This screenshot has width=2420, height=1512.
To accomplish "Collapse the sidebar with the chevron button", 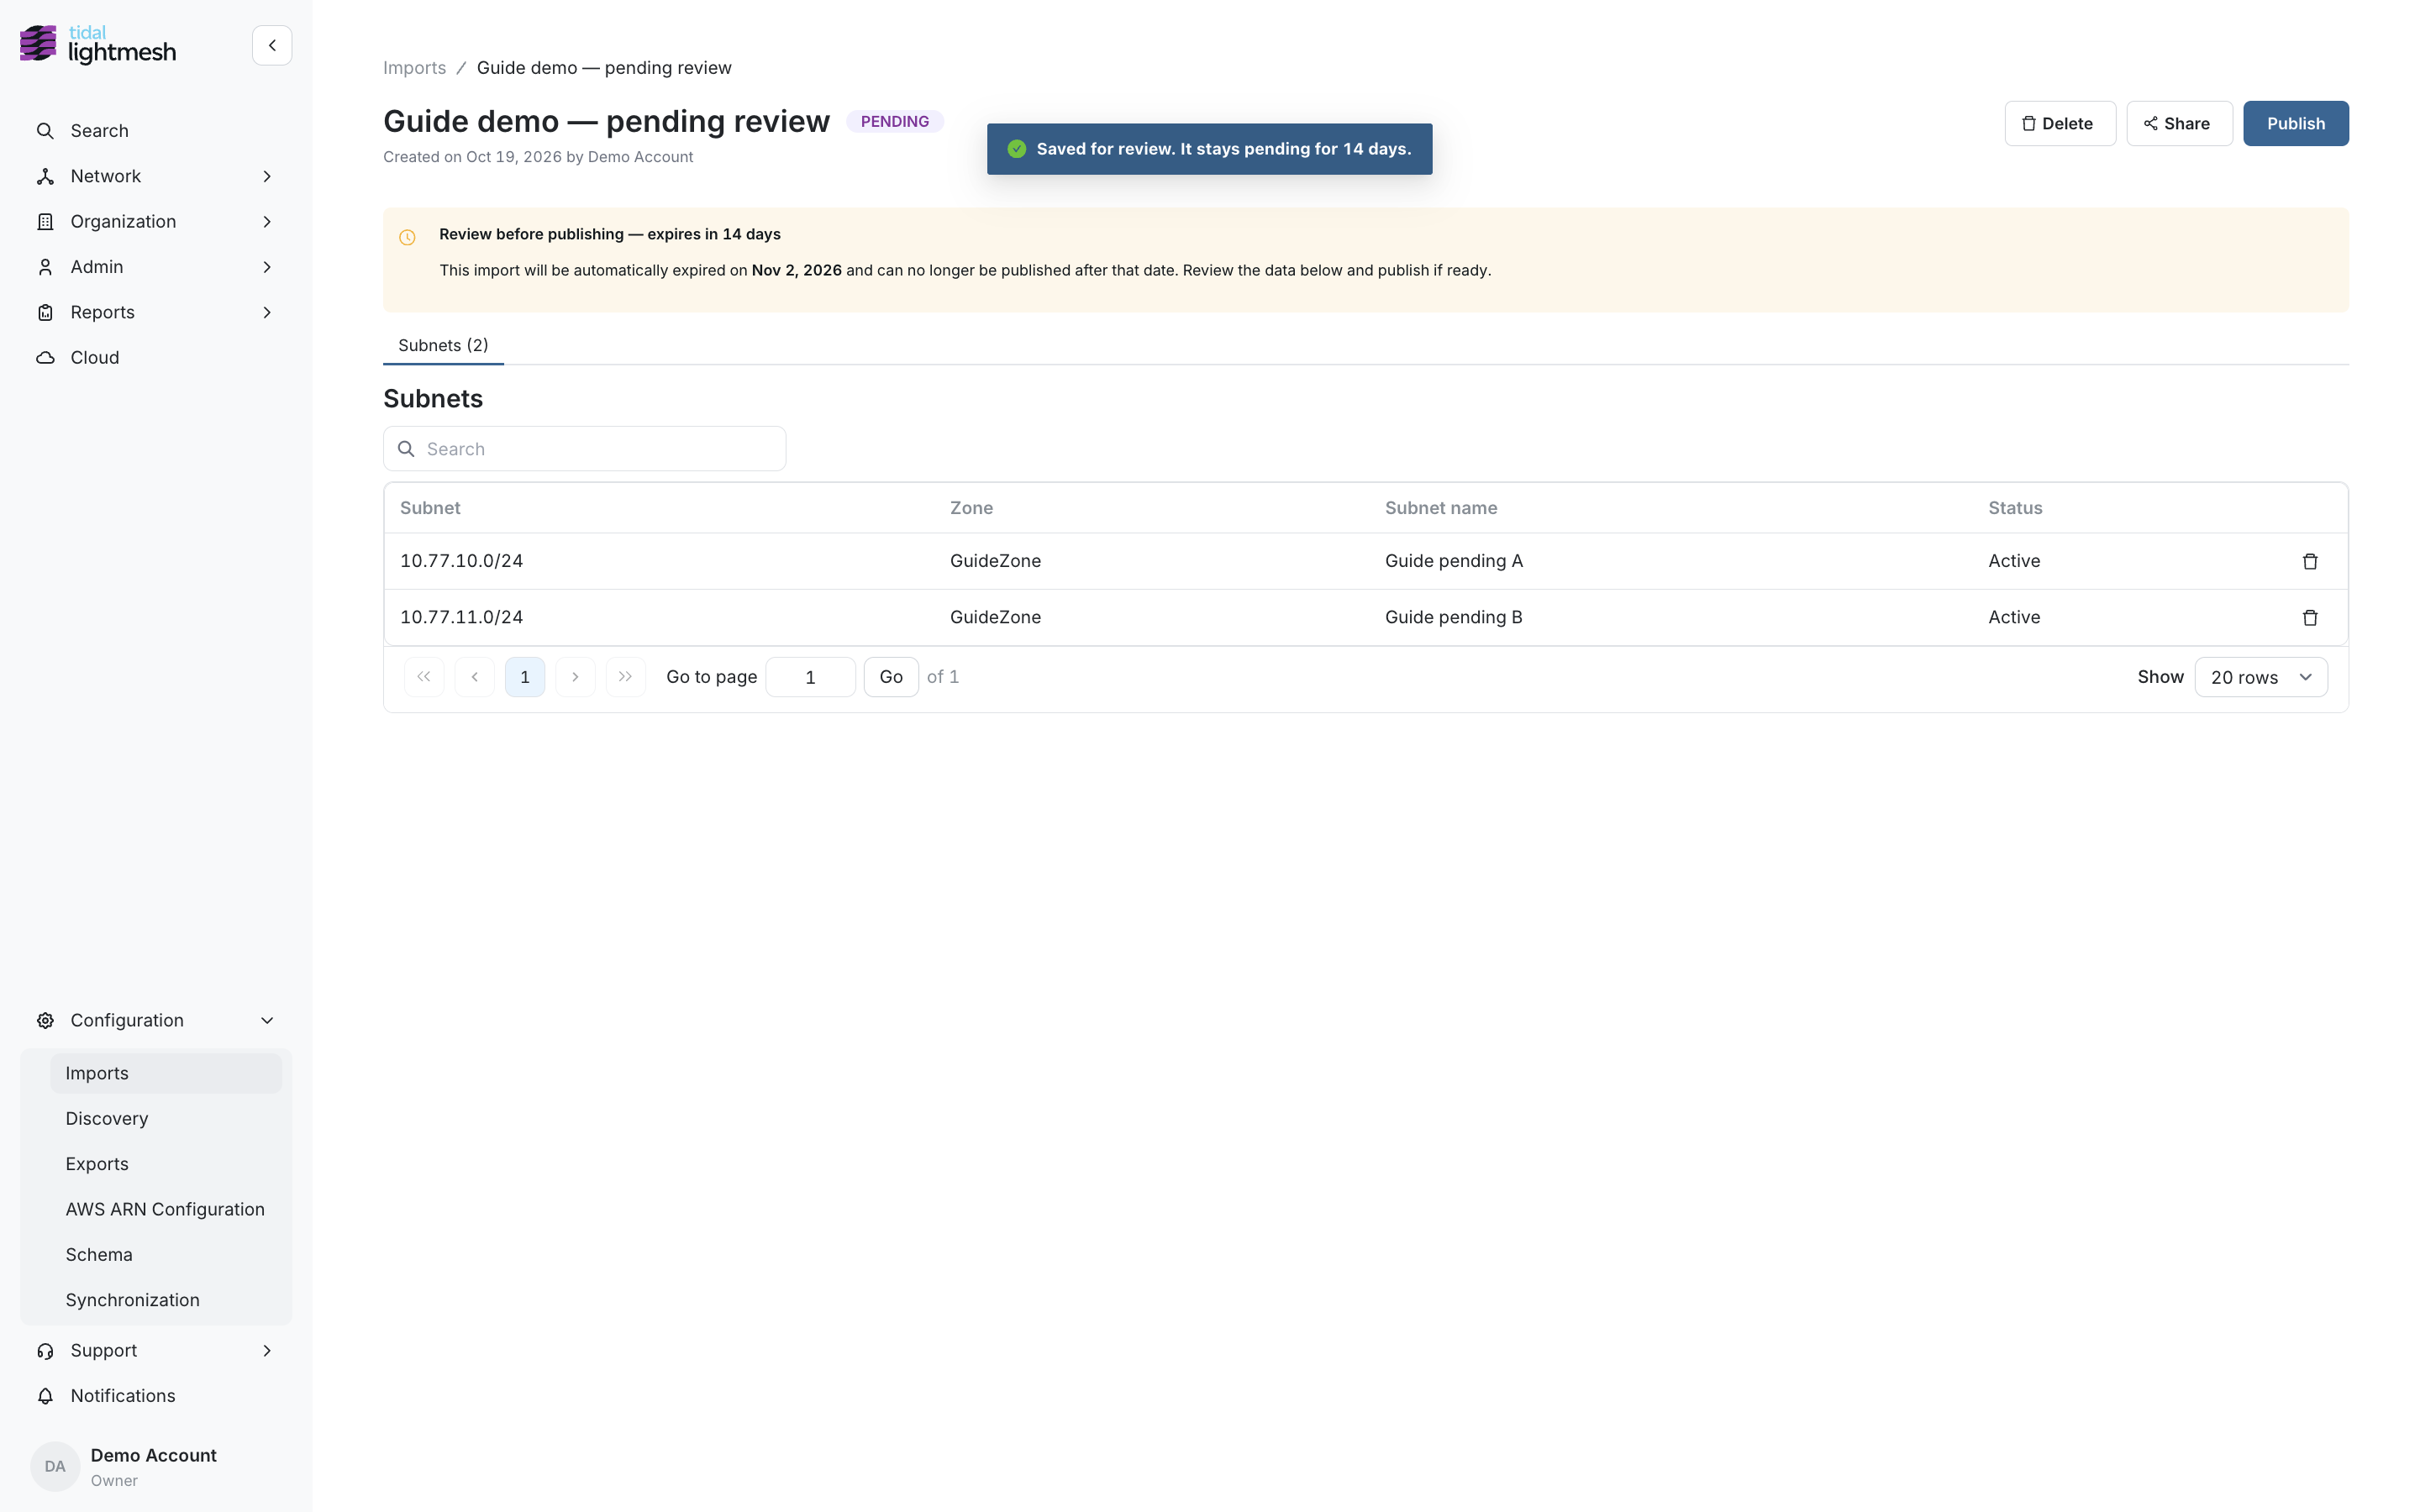I will [272, 45].
